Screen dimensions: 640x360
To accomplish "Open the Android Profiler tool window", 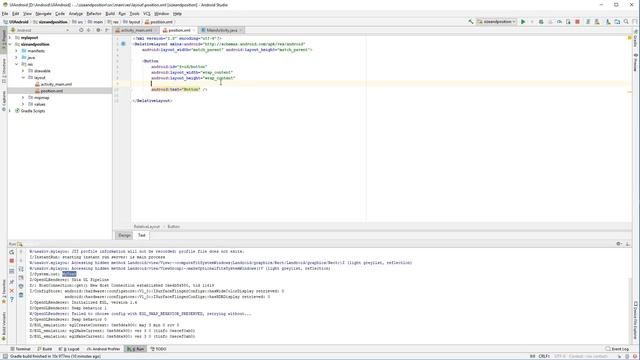I will coord(104,349).
